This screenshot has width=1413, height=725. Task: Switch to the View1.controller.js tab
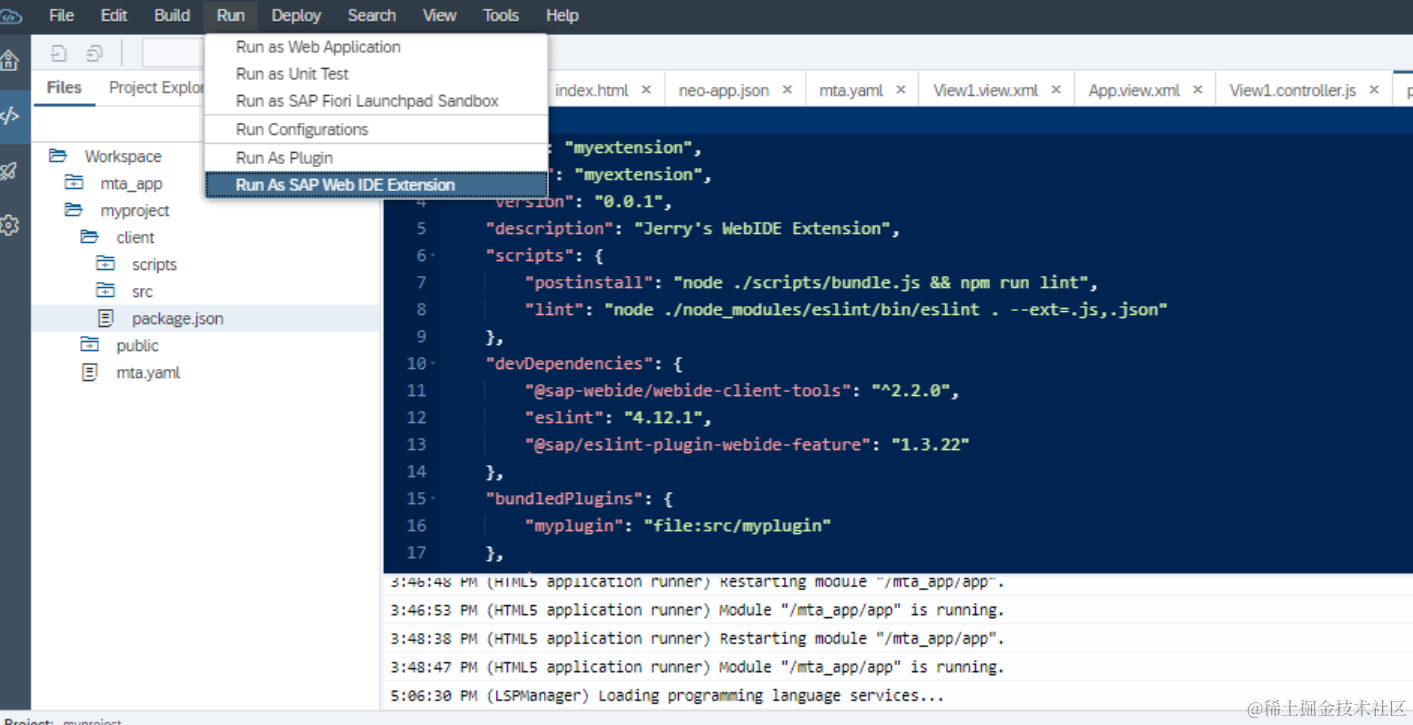(x=1292, y=90)
